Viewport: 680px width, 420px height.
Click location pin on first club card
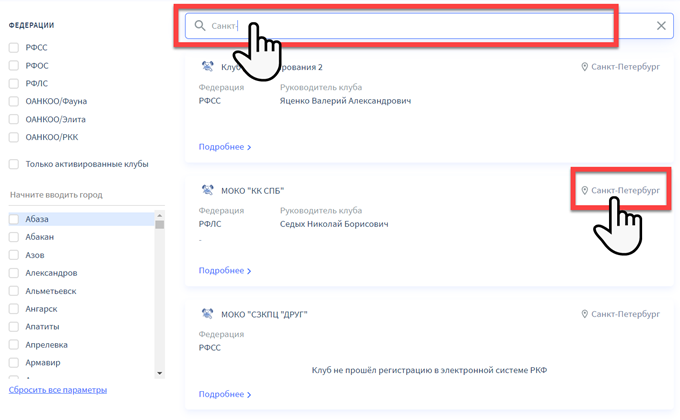click(585, 67)
